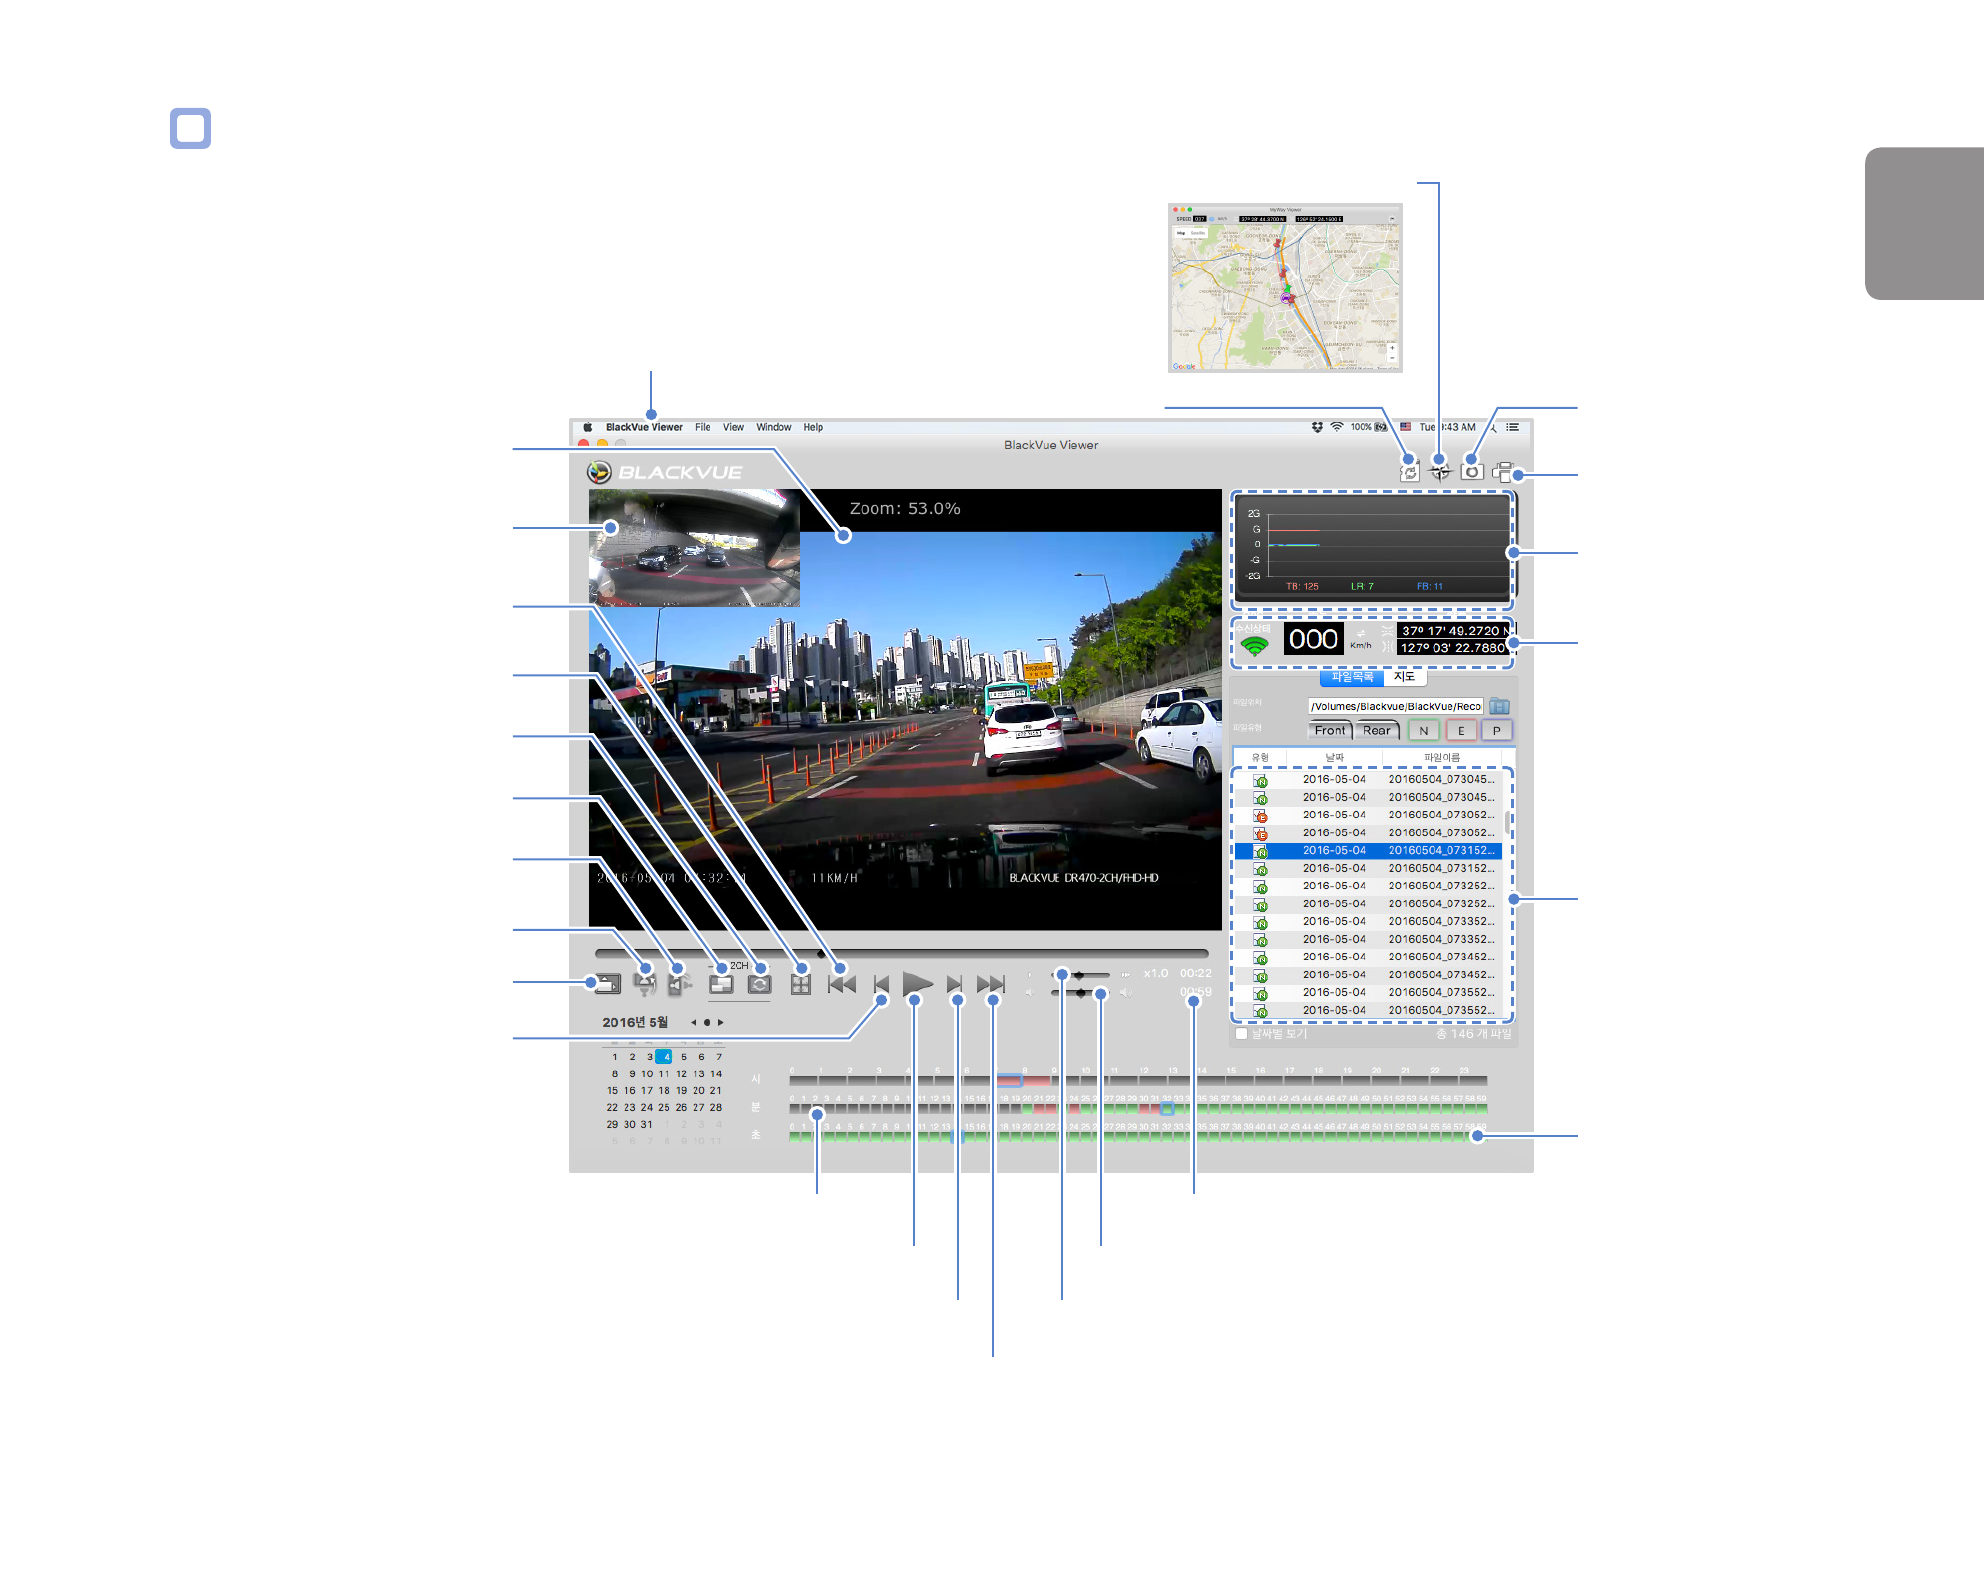Toggle the E event recording filter
Screen dimensions: 1984x1587
point(1461,731)
